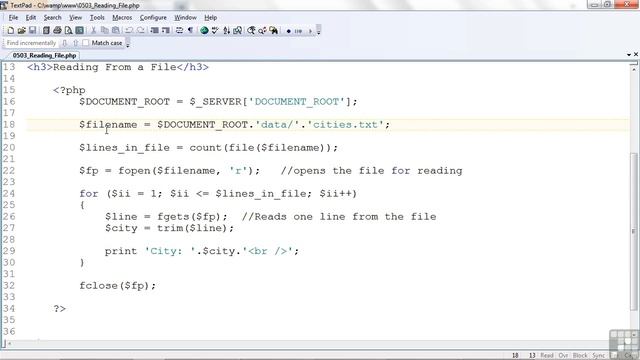Create a new document with toolbar icon

(x=11, y=31)
